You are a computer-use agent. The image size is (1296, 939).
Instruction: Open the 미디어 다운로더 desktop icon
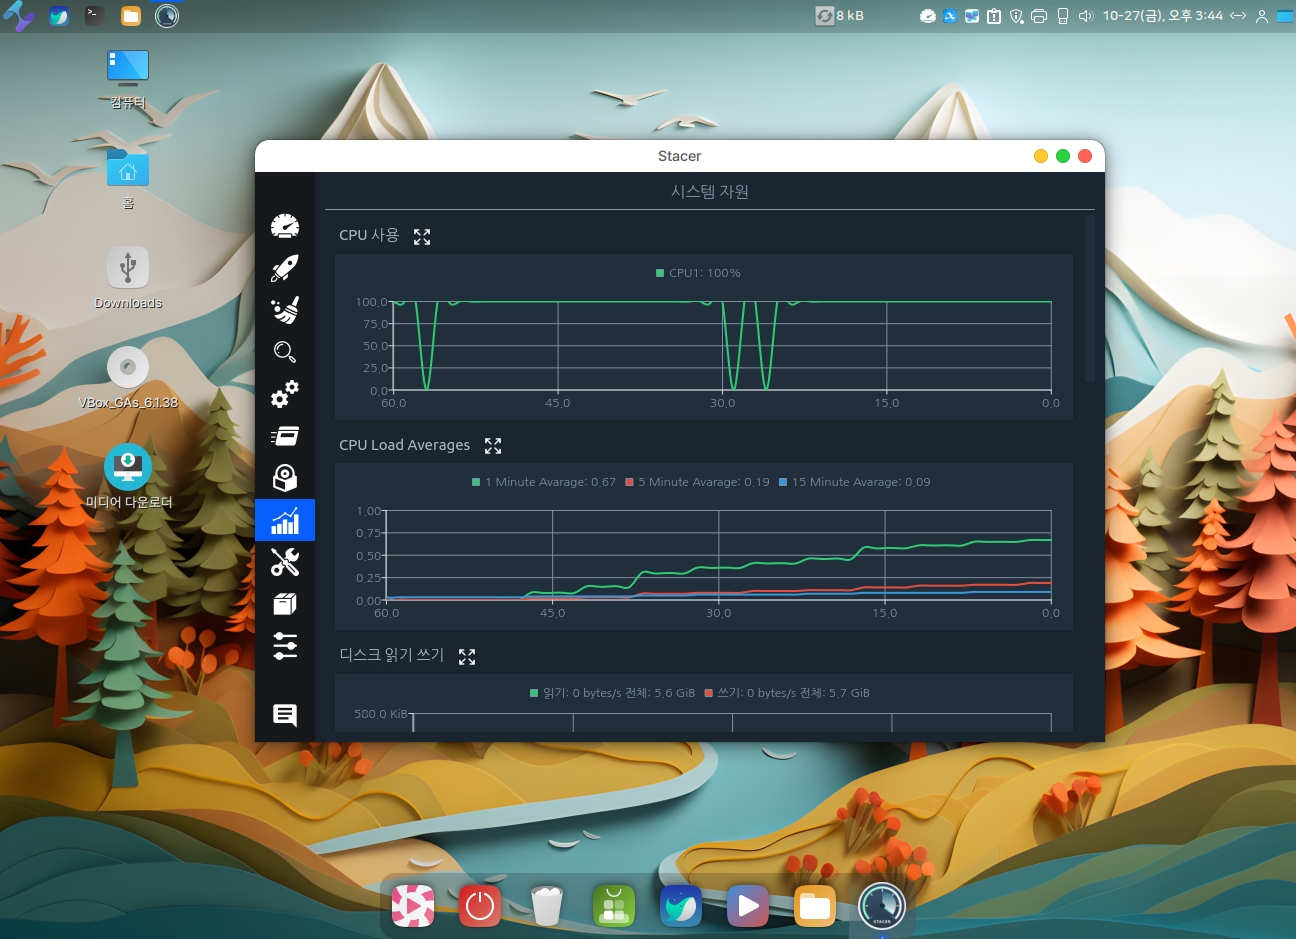[128, 467]
